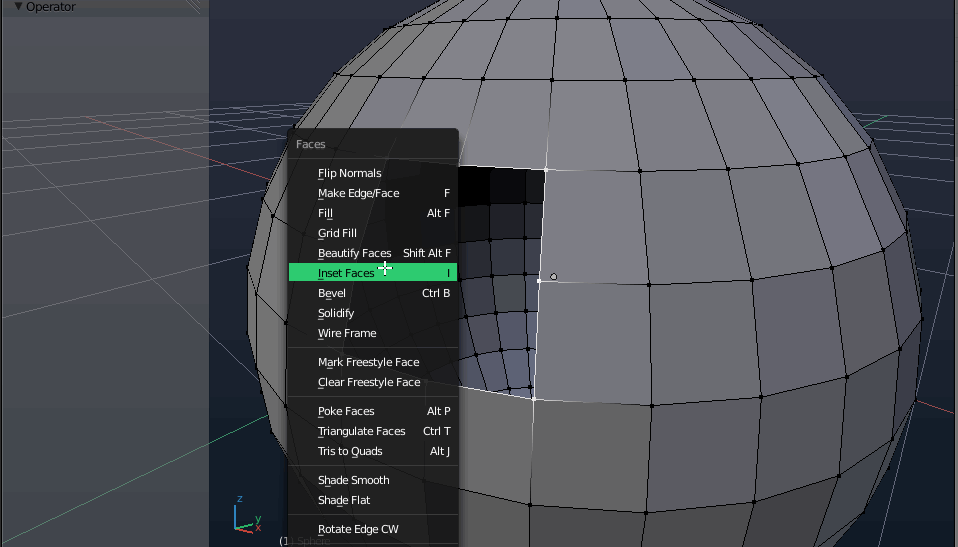Select Grid Fill option
This screenshot has height=547, width=958.
point(373,233)
